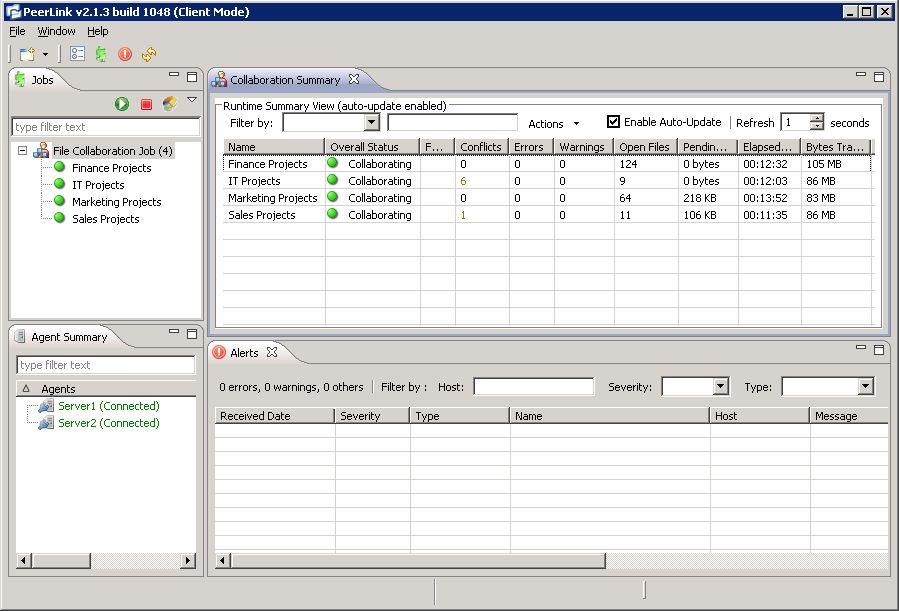Click conflicts value 6 for IT Projects

point(463,181)
